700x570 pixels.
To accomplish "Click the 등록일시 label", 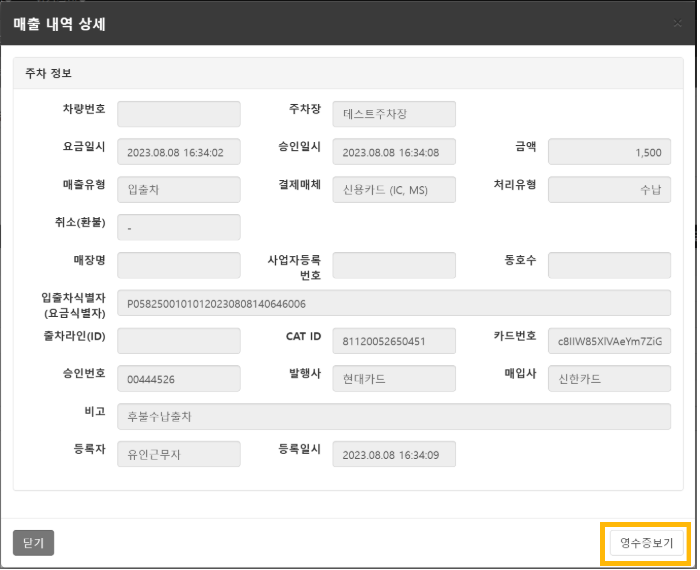I will pyautogui.click(x=300, y=449).
